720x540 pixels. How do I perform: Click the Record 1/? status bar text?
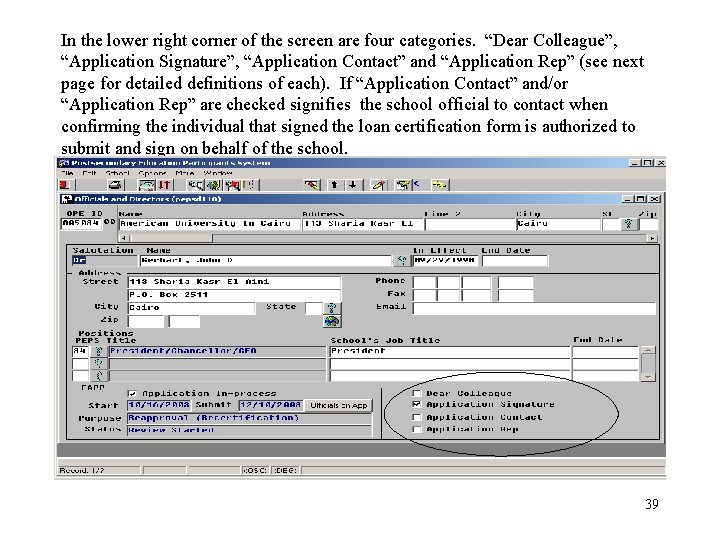coord(82,470)
